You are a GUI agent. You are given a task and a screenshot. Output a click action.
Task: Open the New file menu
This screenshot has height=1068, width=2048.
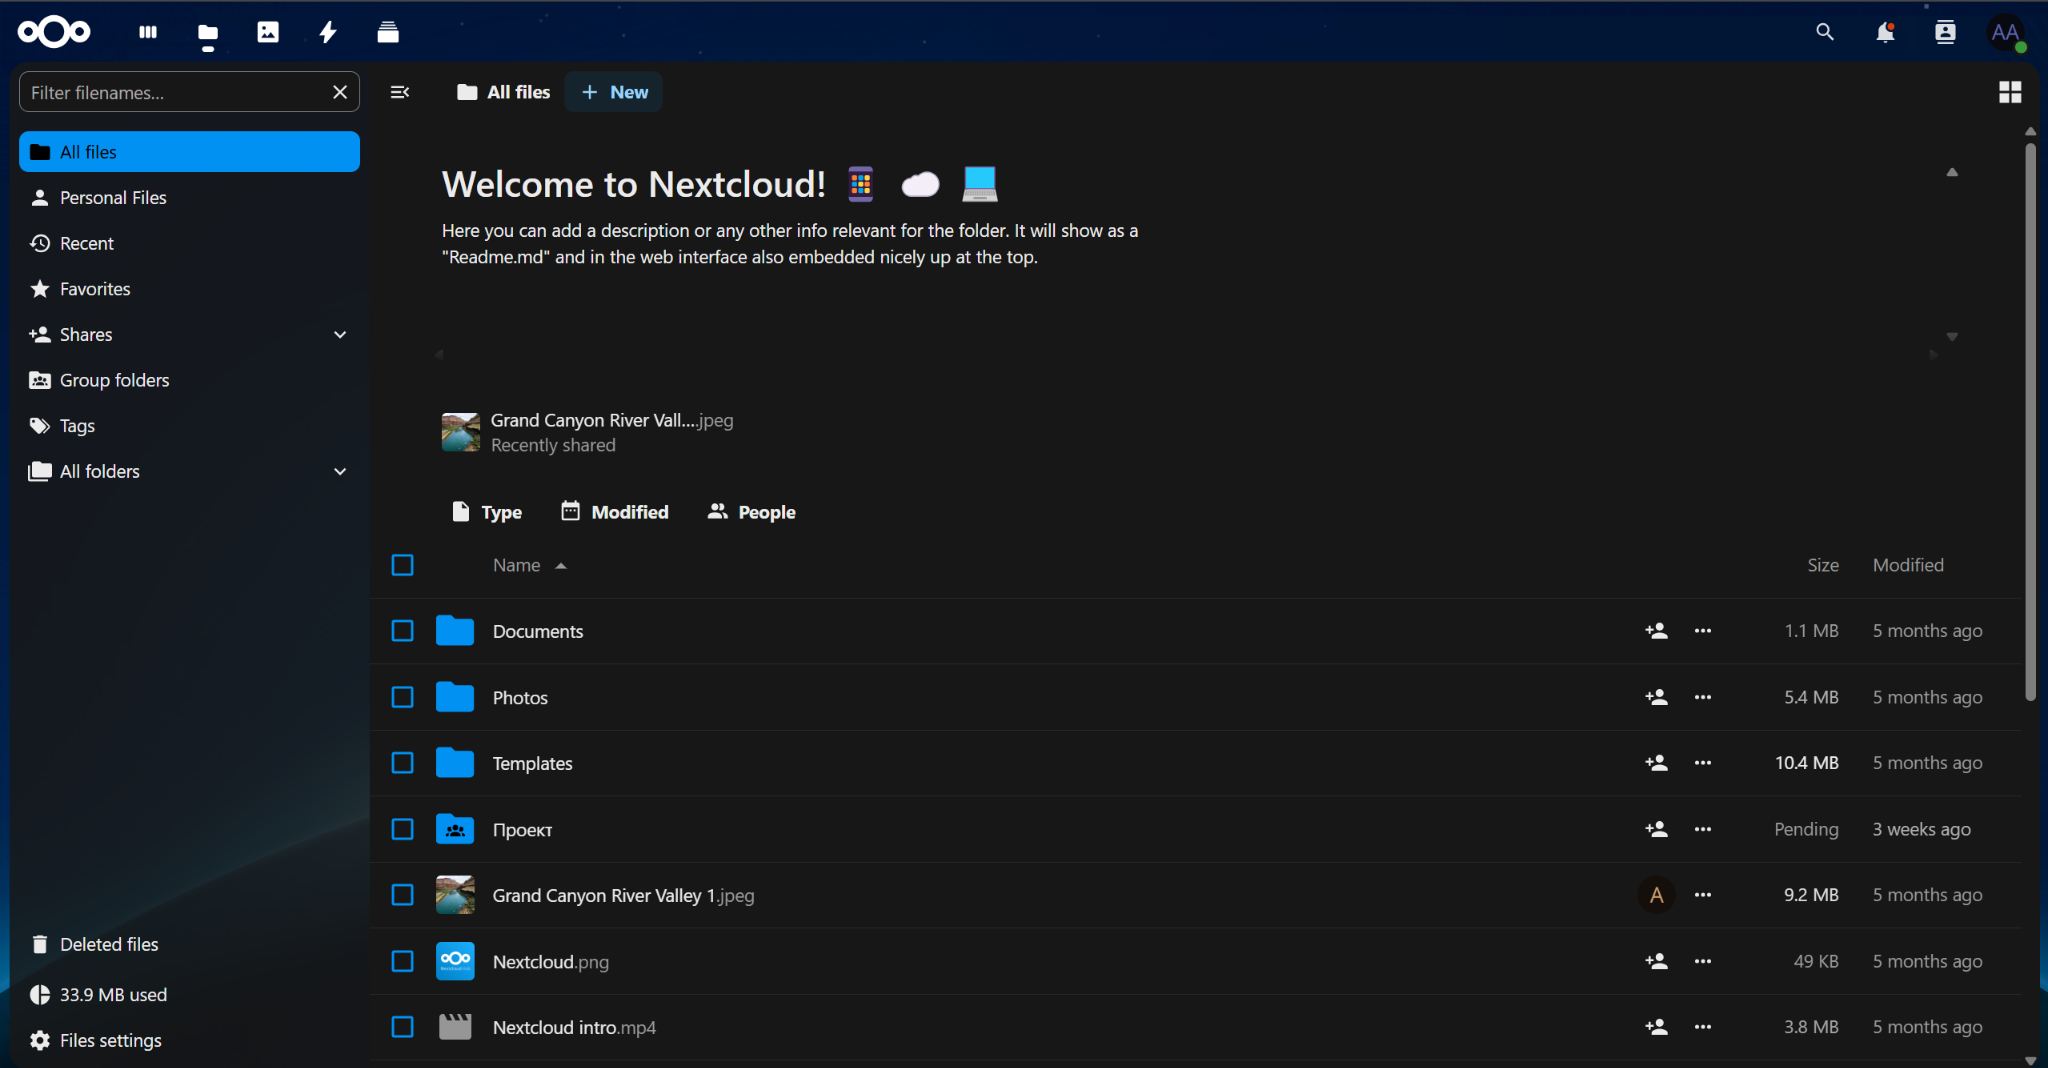(614, 92)
